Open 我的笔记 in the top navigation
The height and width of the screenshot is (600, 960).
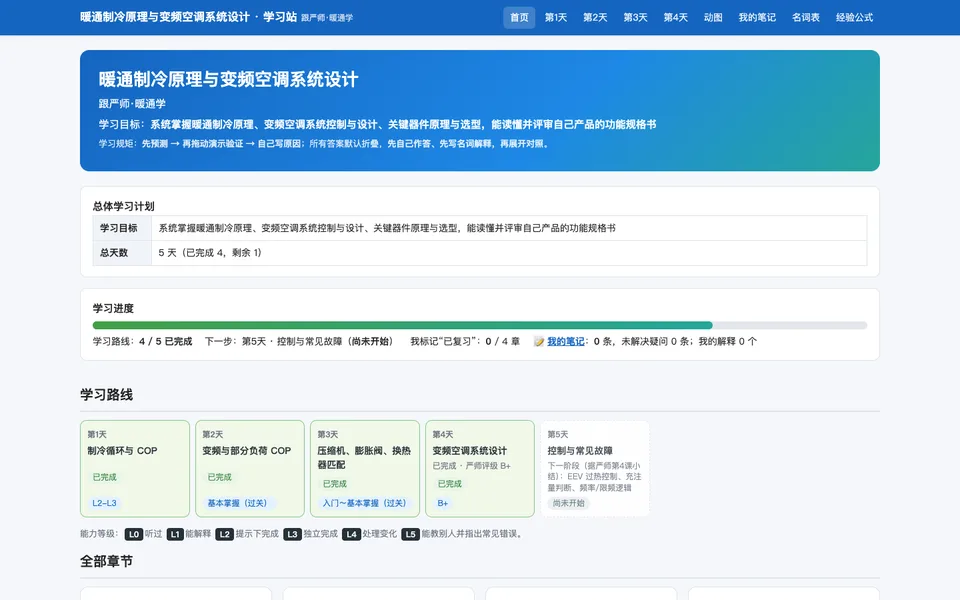click(x=757, y=18)
